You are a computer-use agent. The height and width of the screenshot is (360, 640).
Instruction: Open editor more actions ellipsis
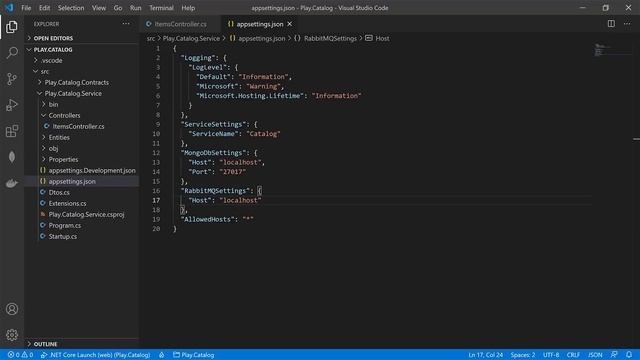click(627, 24)
